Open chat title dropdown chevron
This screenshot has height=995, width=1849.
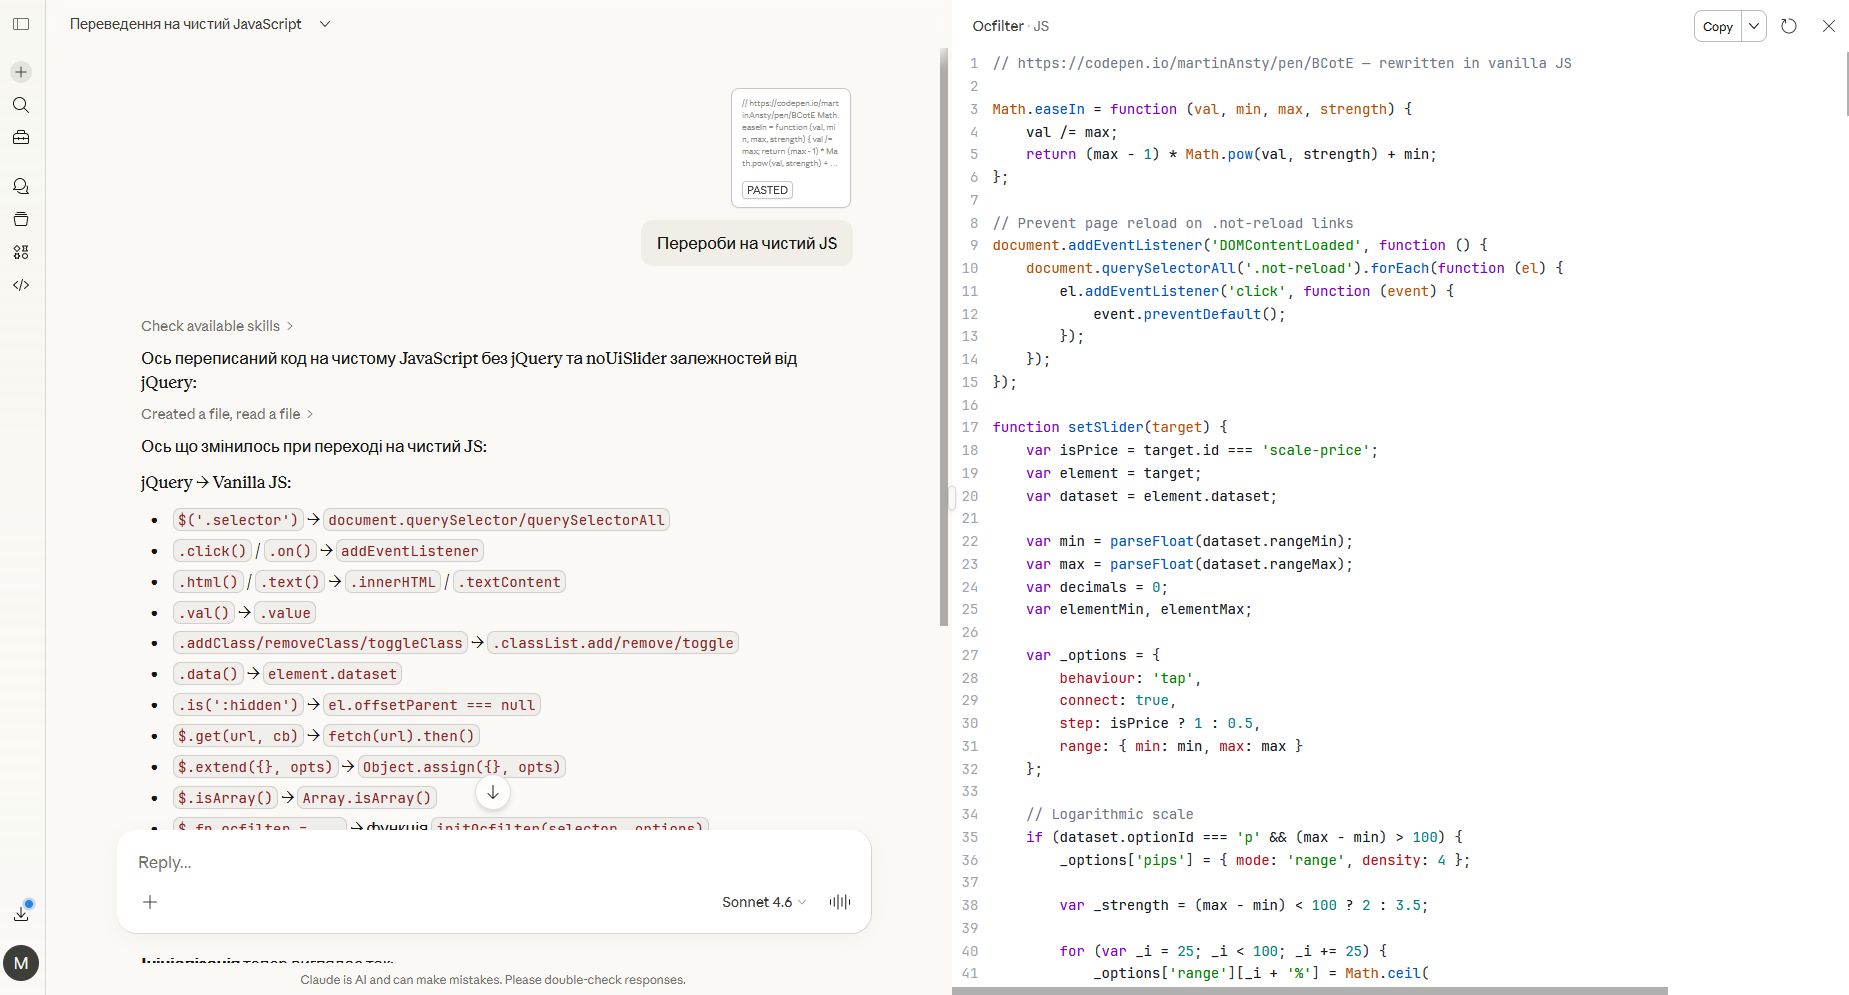[x=325, y=24]
